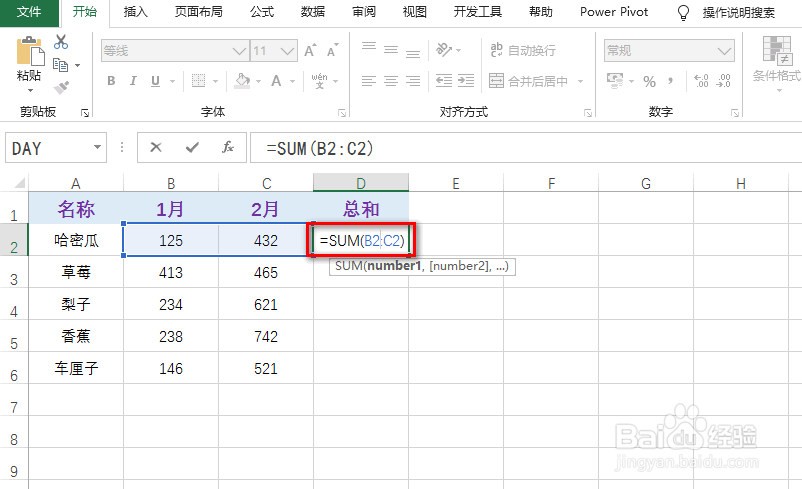
Task: Open 剪贴板 dialog launcher
Action: click(85, 113)
